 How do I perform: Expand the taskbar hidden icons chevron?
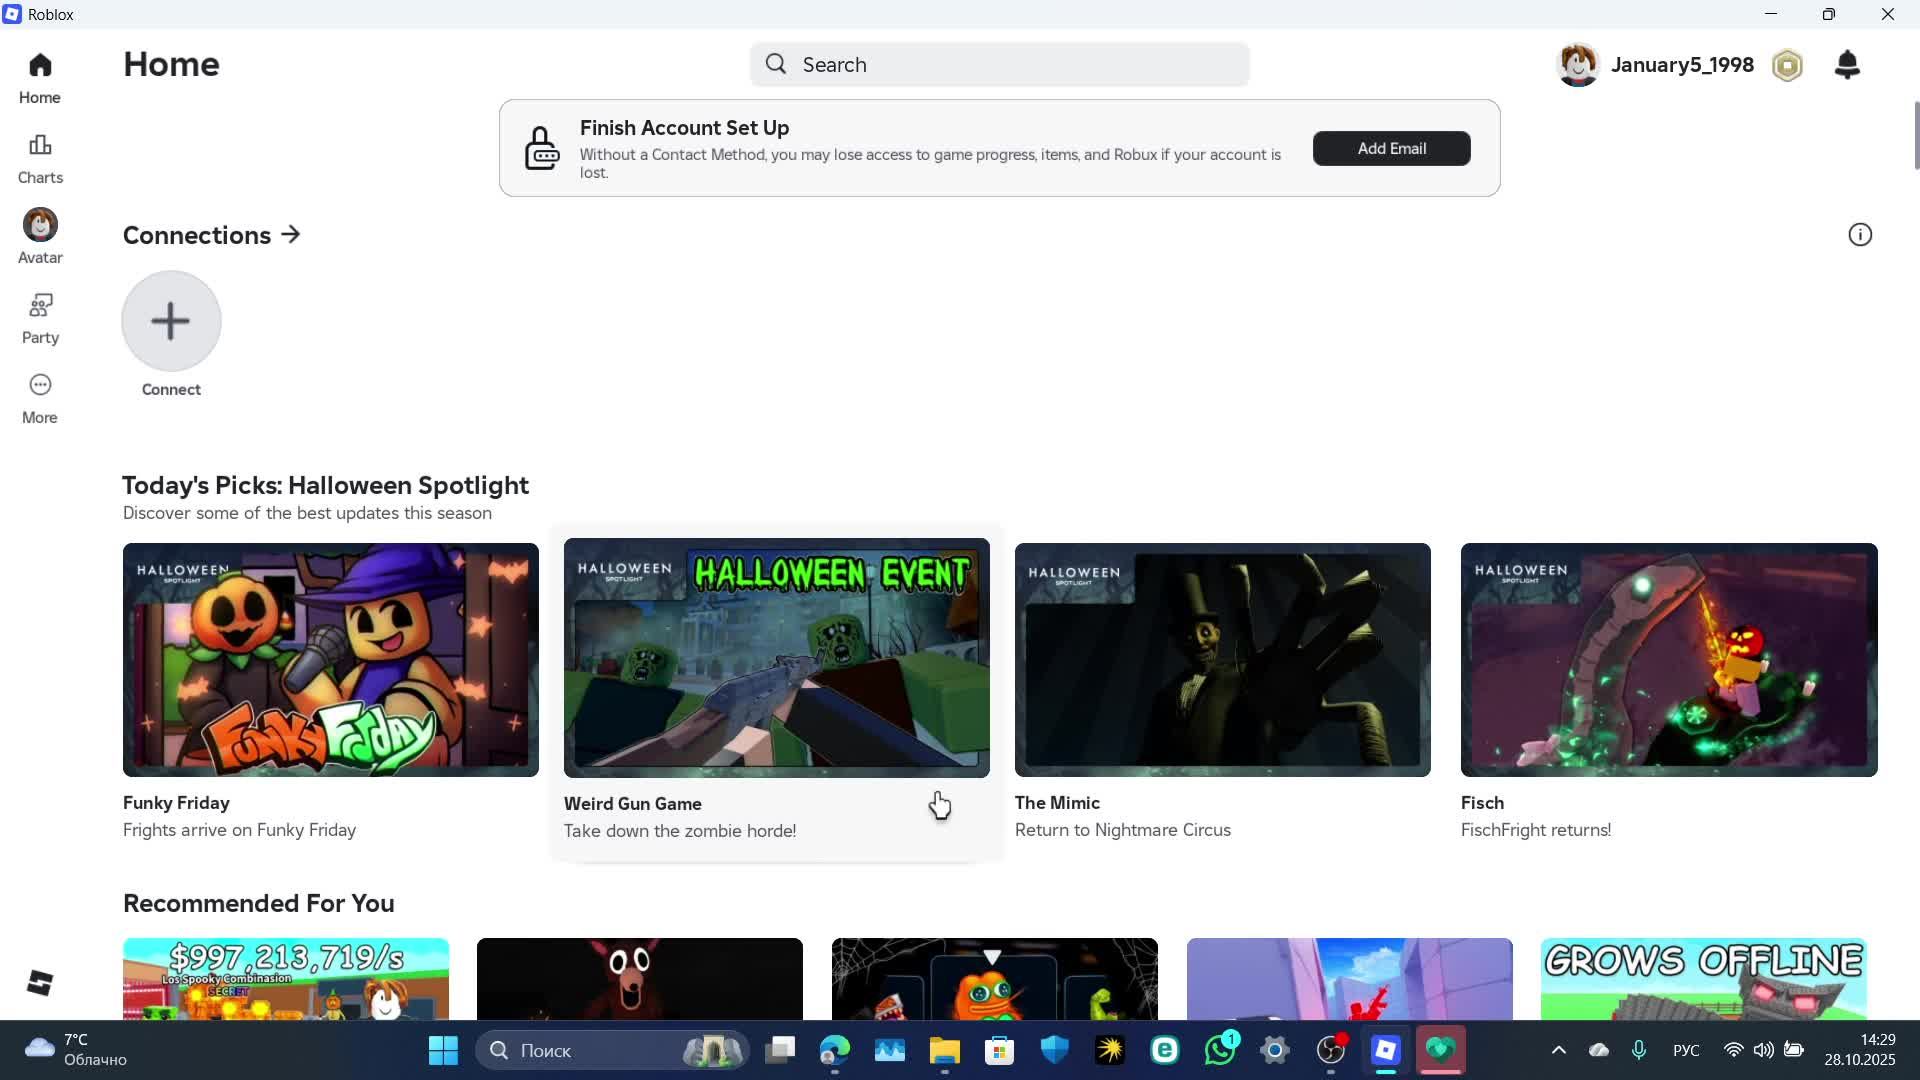[1558, 1050]
